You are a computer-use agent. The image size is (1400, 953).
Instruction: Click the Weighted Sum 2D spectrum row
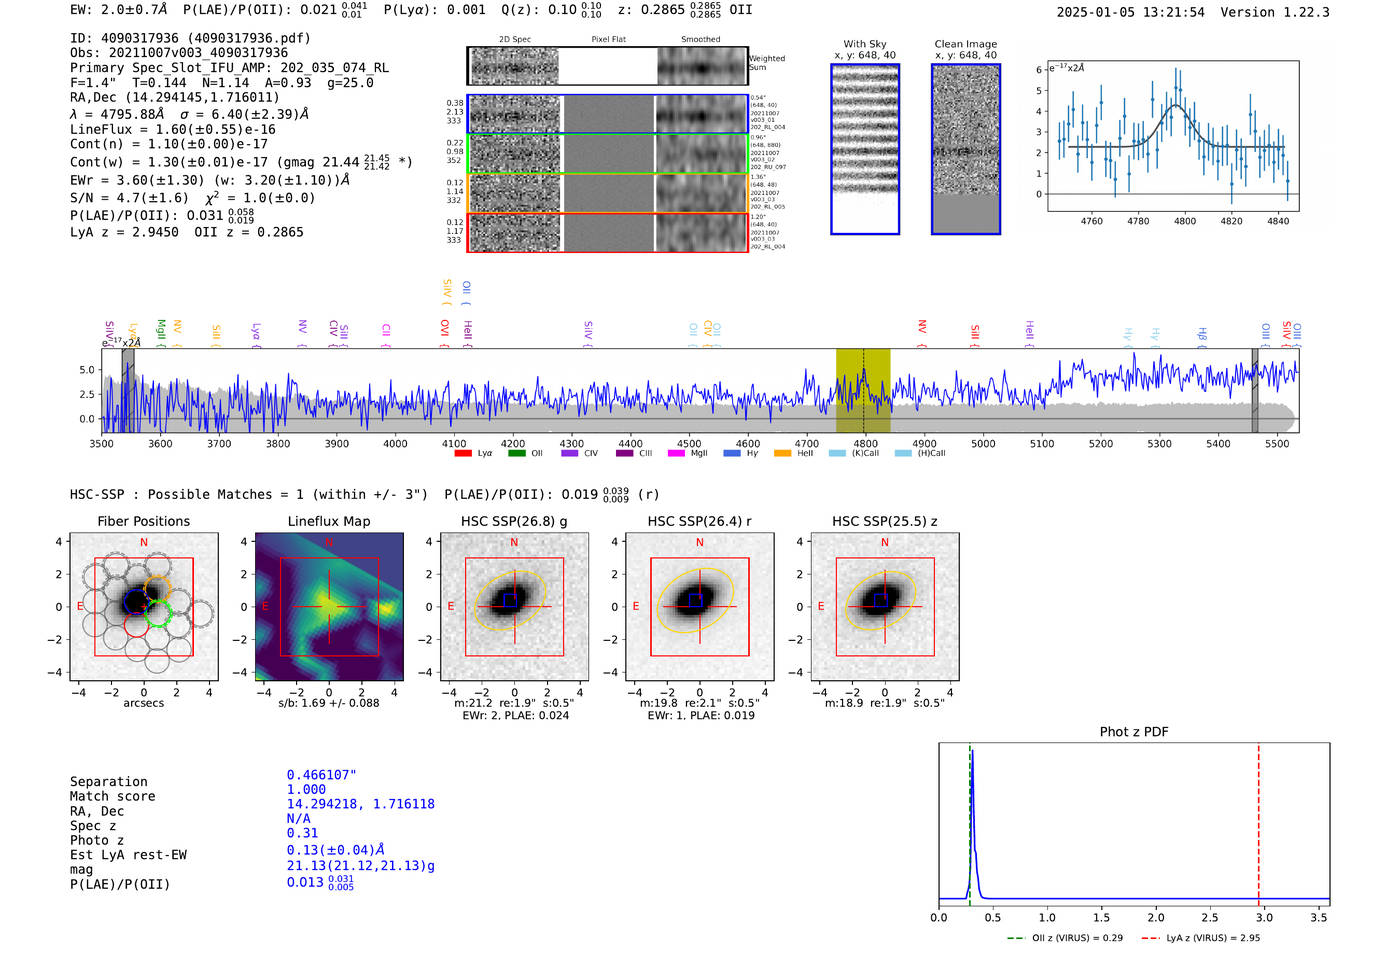point(607,66)
